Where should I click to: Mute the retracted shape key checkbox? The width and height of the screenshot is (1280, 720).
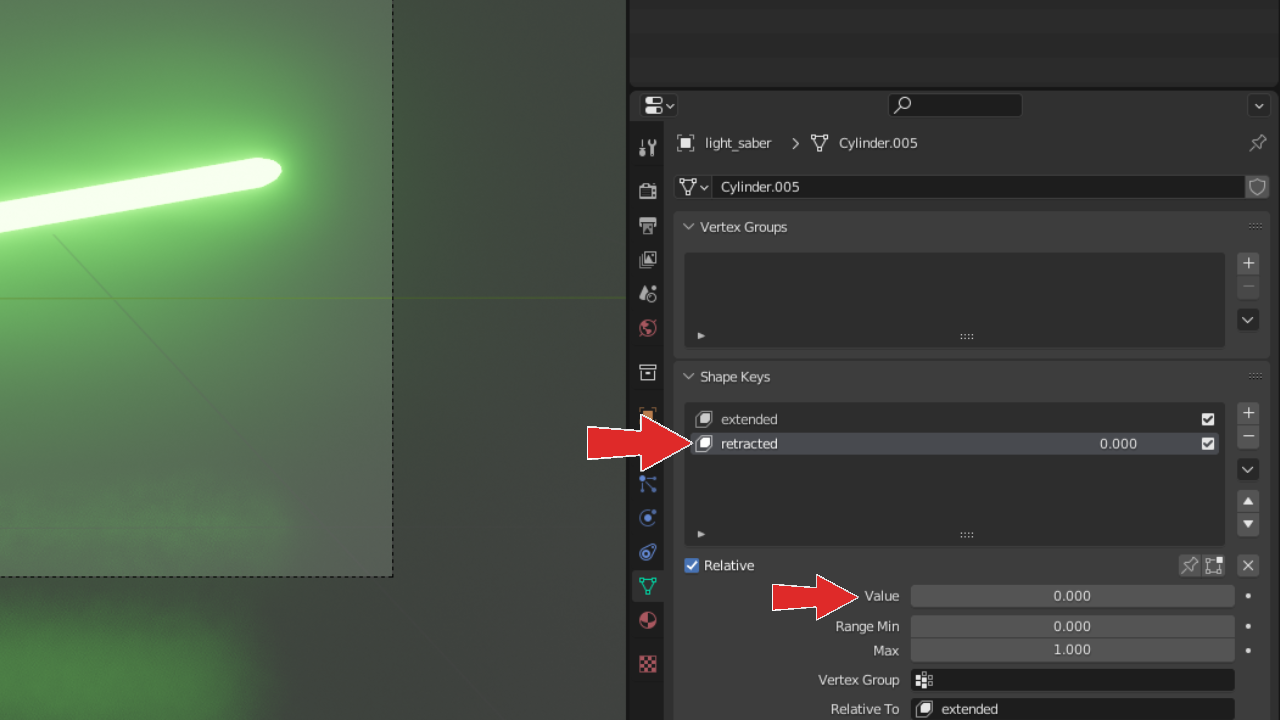[1208, 444]
